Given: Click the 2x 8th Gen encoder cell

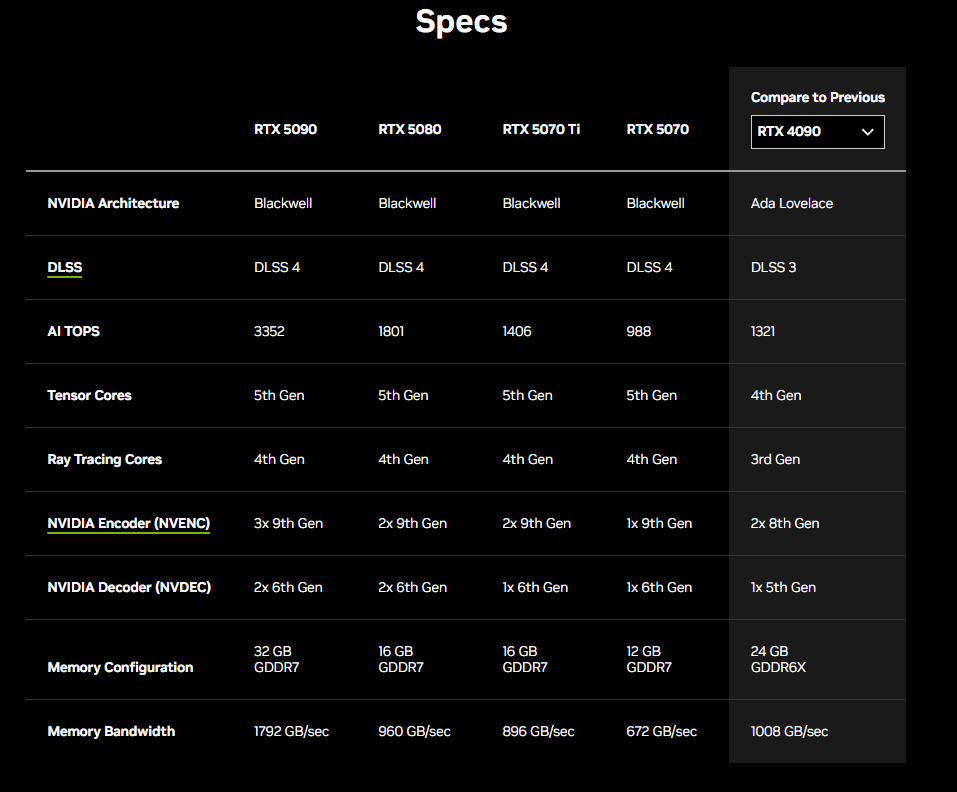Looking at the screenshot, I should (x=785, y=524).
